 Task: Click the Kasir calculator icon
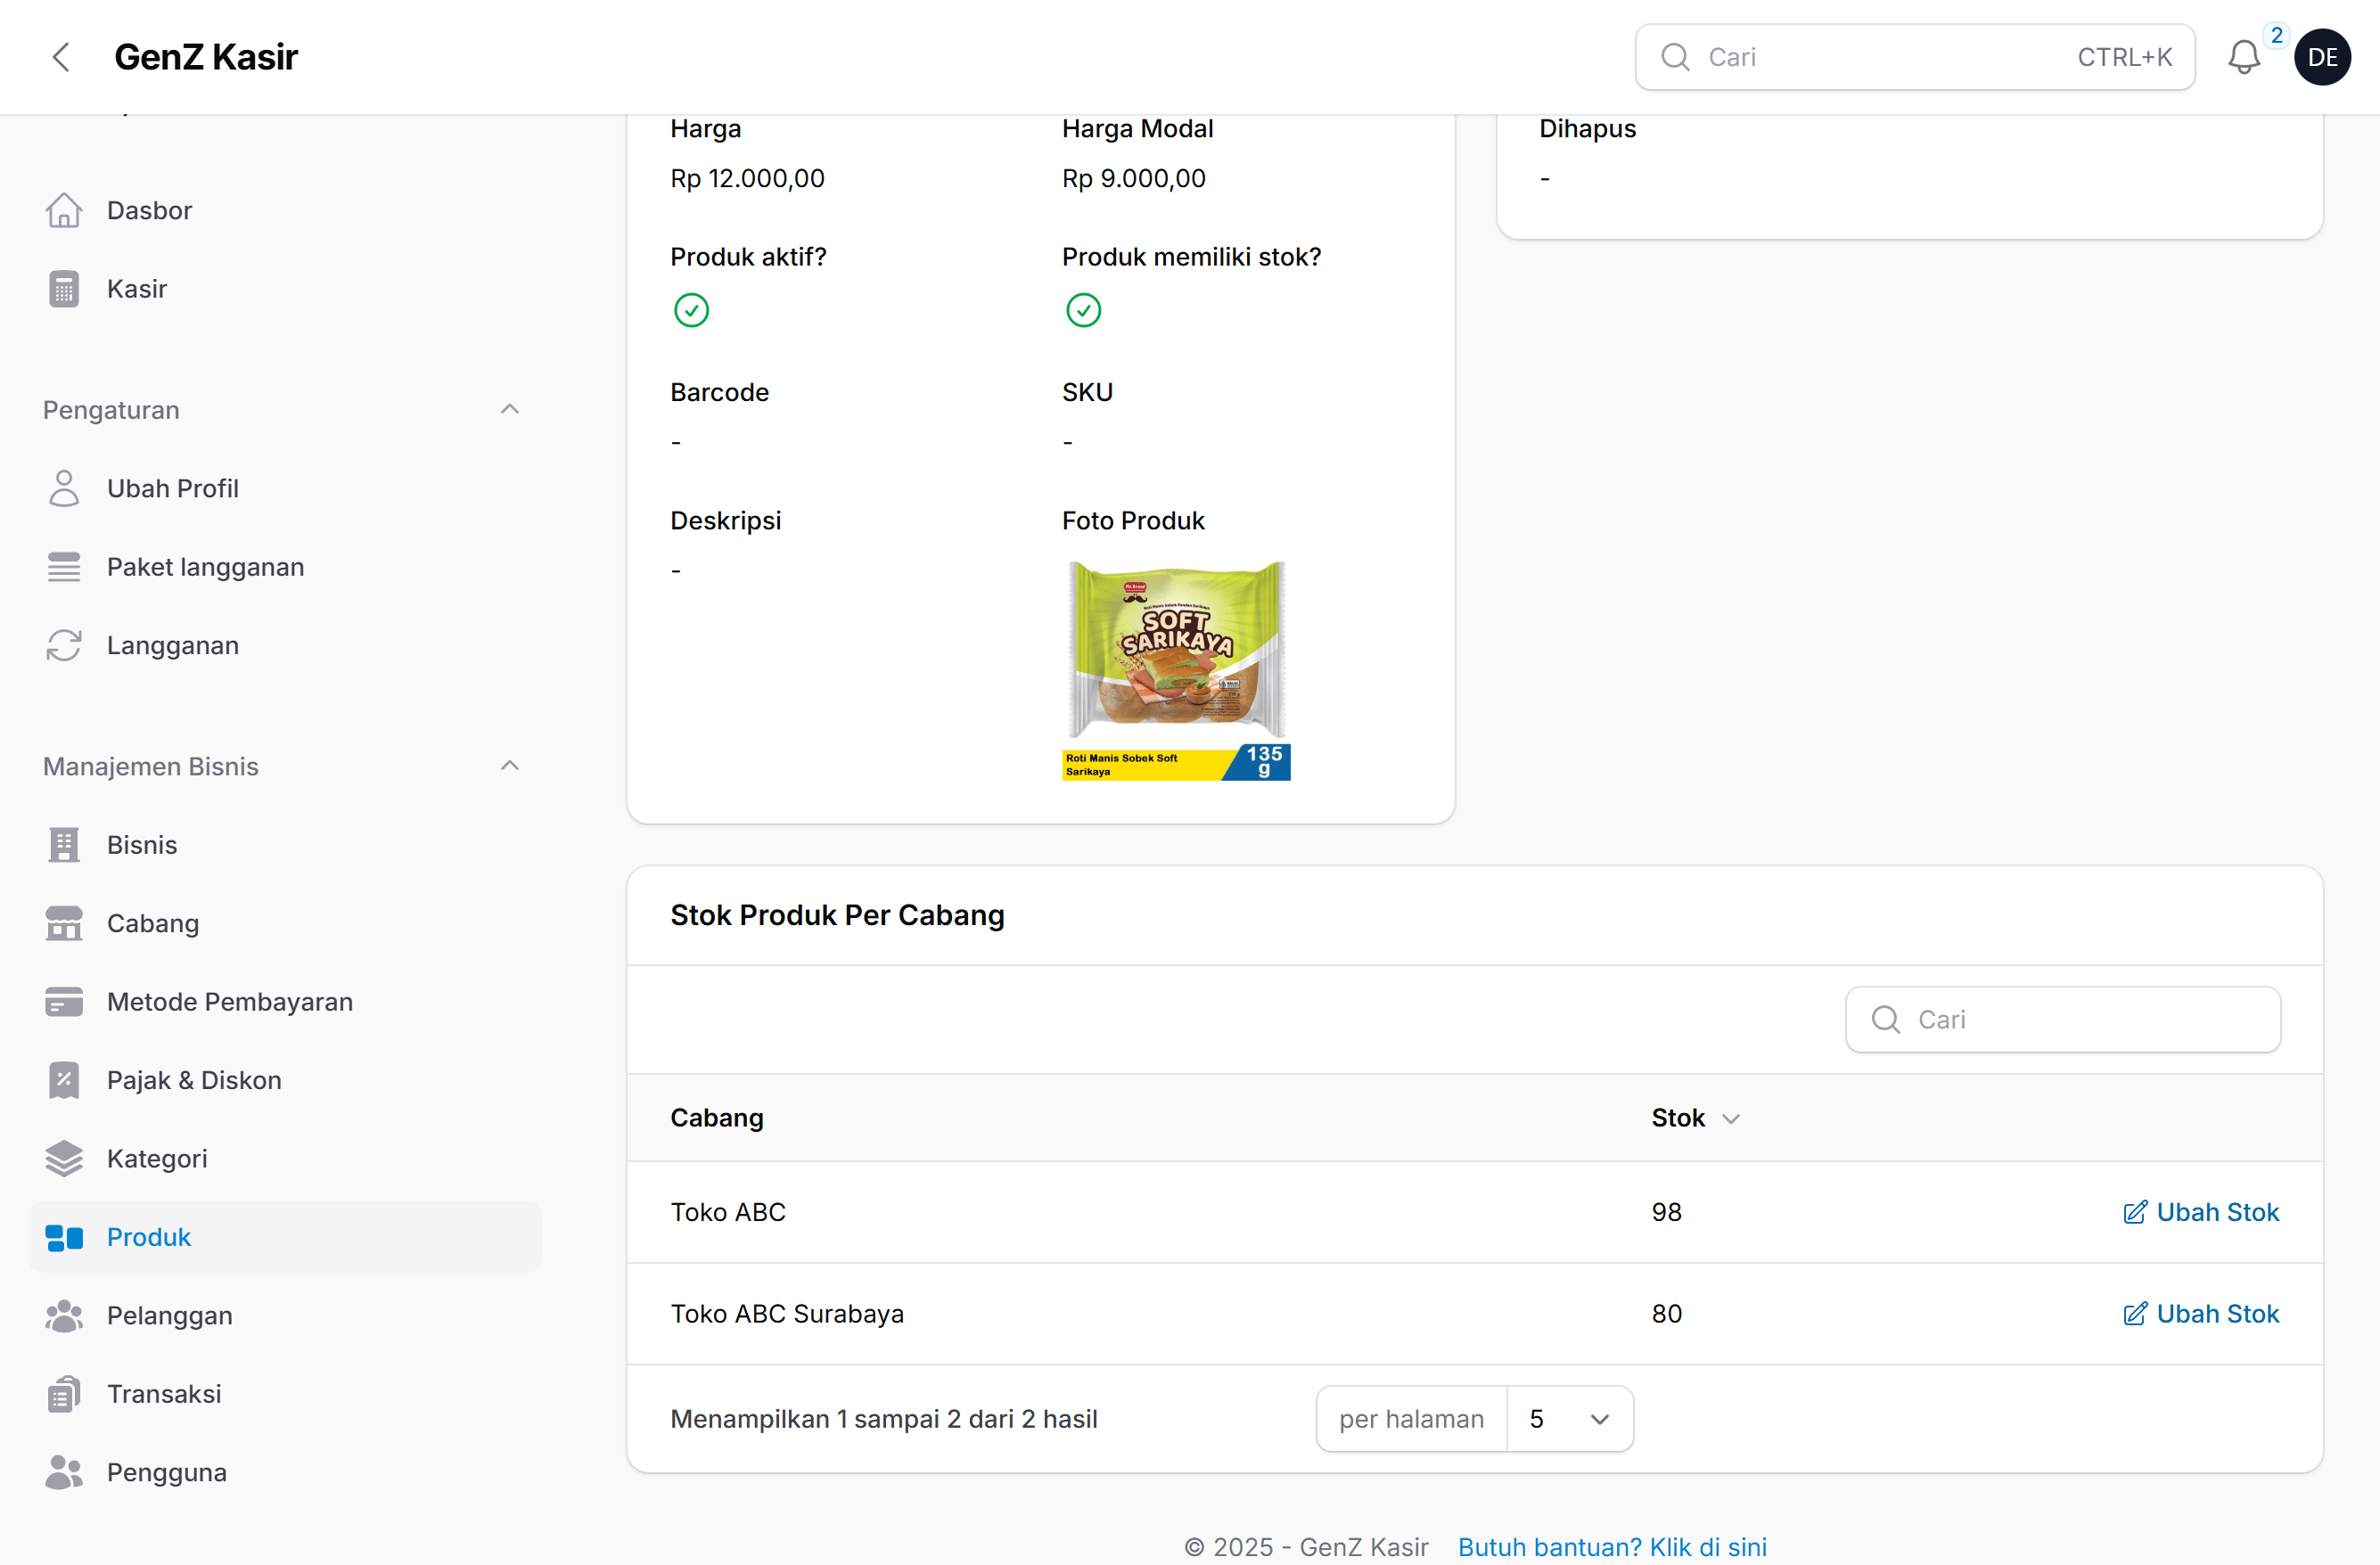pos(64,289)
